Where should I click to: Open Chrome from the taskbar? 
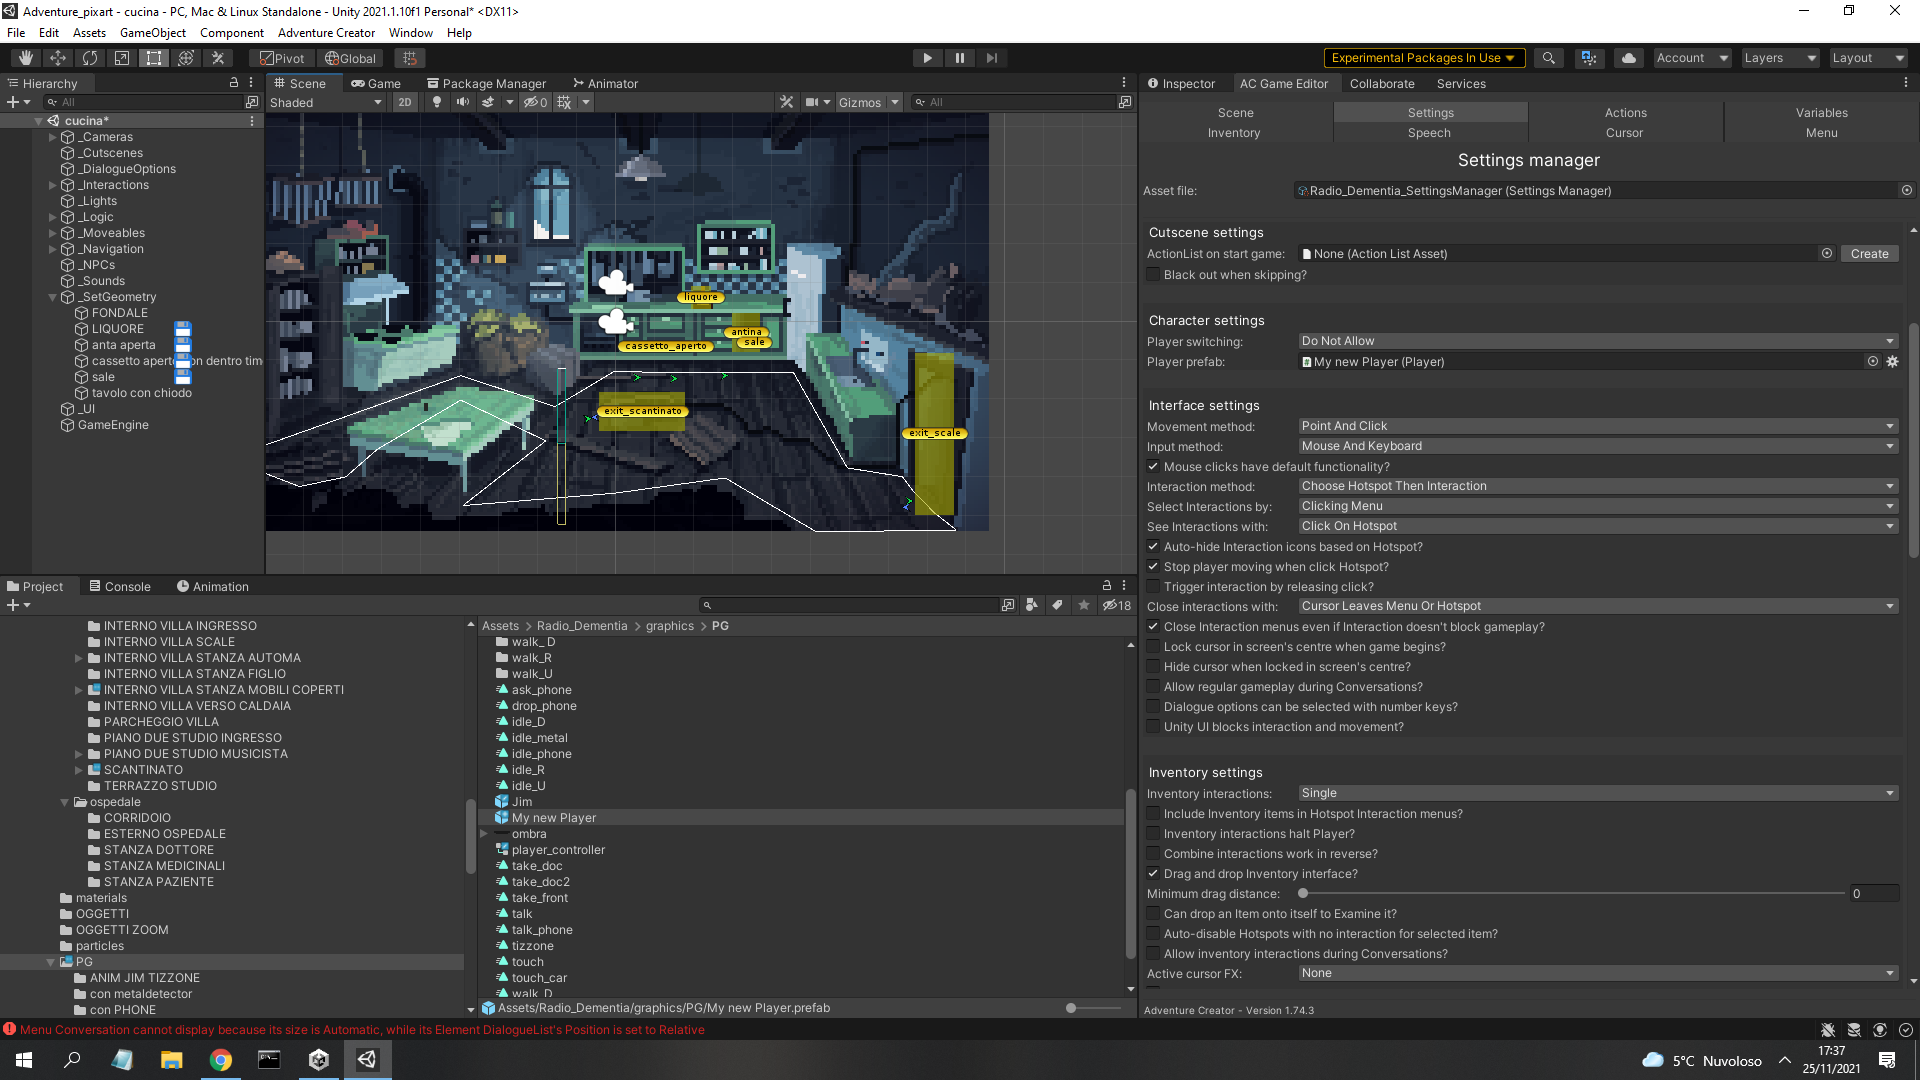(220, 1060)
